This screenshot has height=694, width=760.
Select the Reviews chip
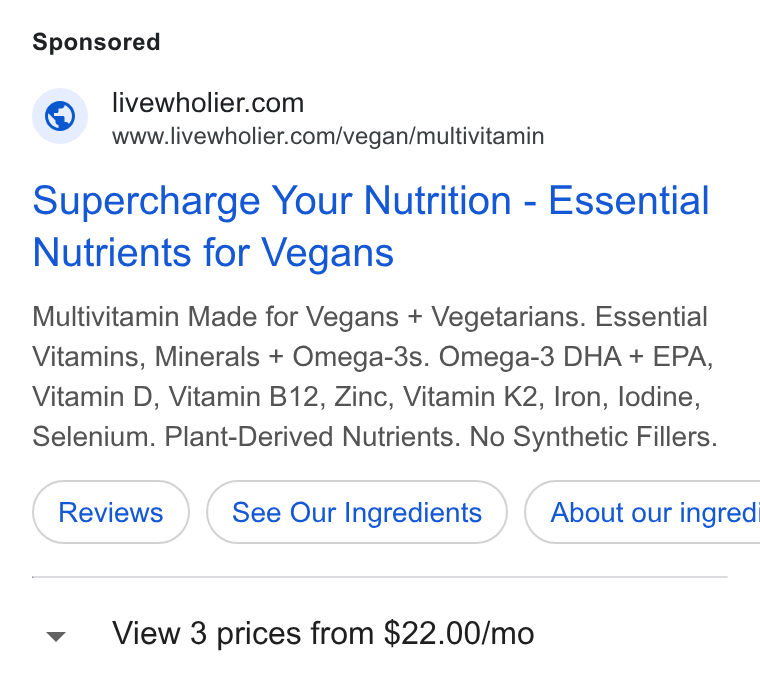tap(111, 512)
